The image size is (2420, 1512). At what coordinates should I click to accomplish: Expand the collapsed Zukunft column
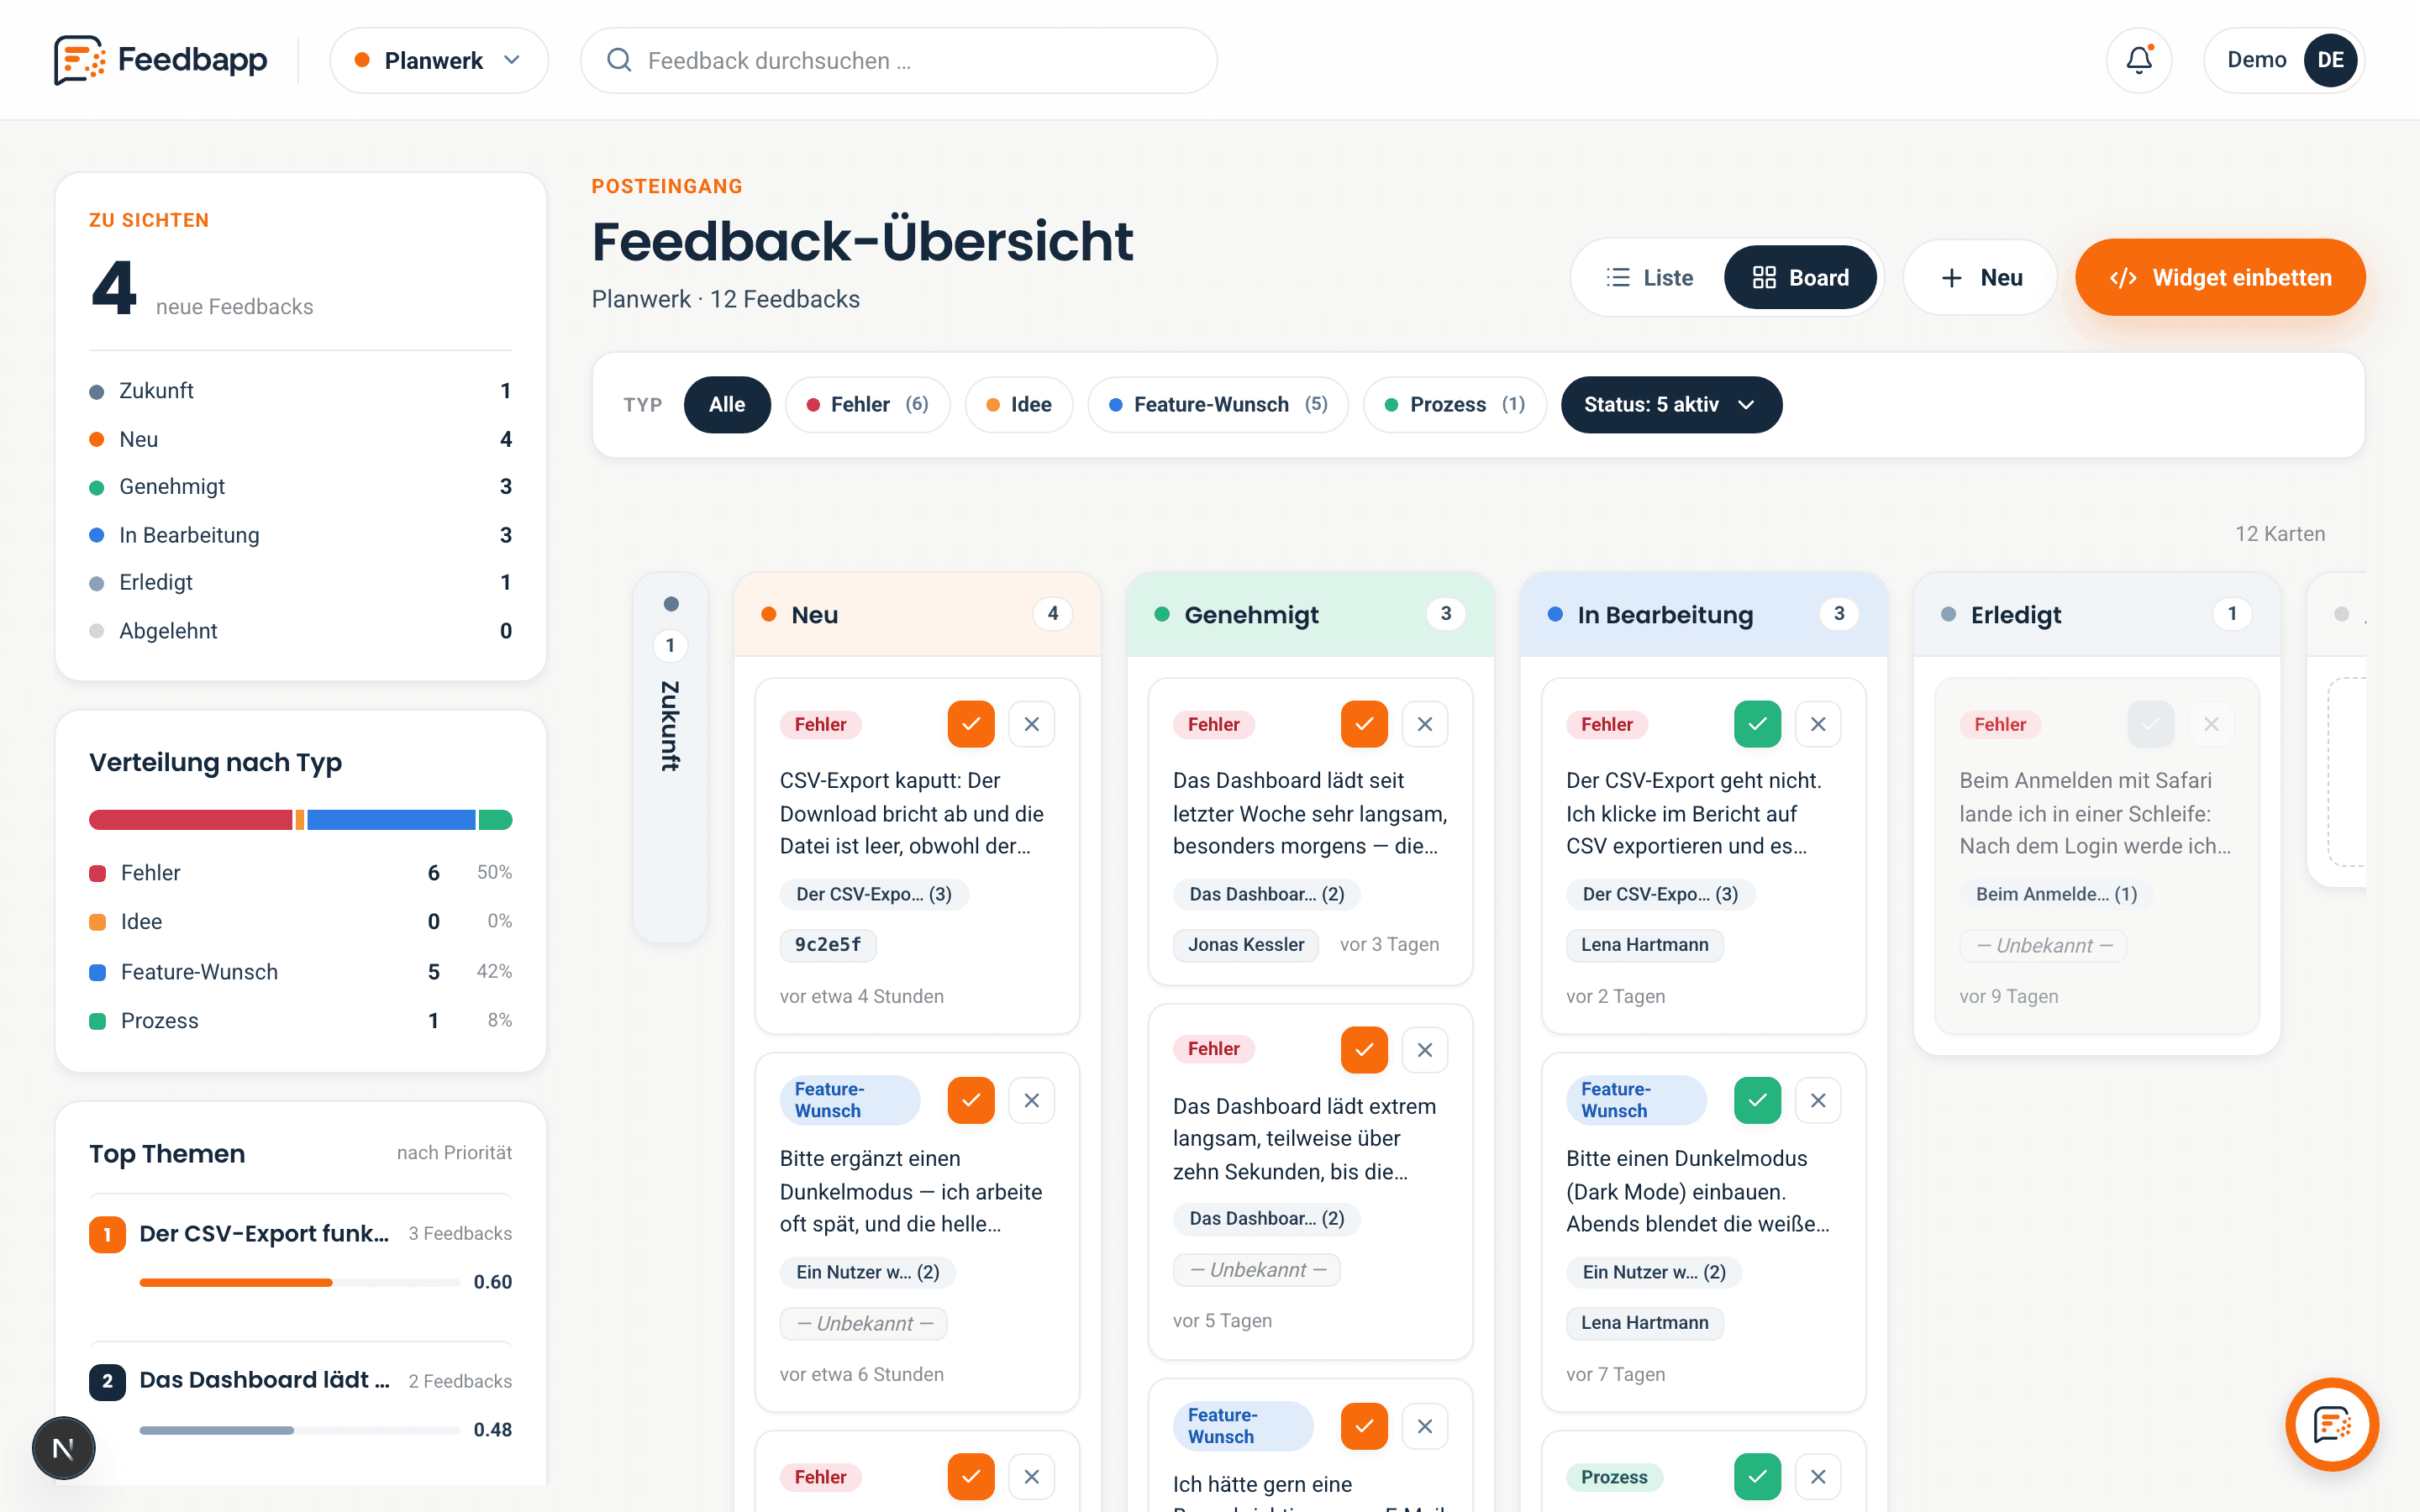[x=670, y=757]
